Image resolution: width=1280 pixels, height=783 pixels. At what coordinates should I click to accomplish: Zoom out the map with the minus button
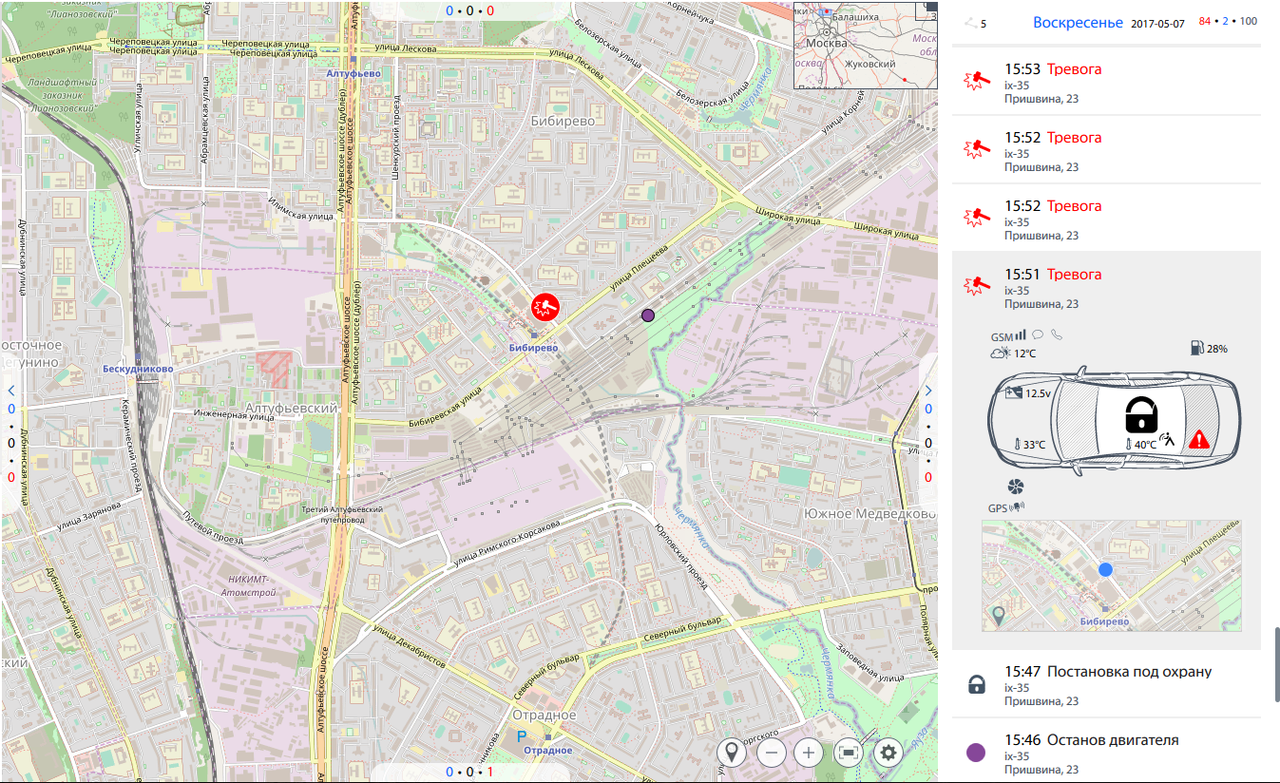click(770, 752)
